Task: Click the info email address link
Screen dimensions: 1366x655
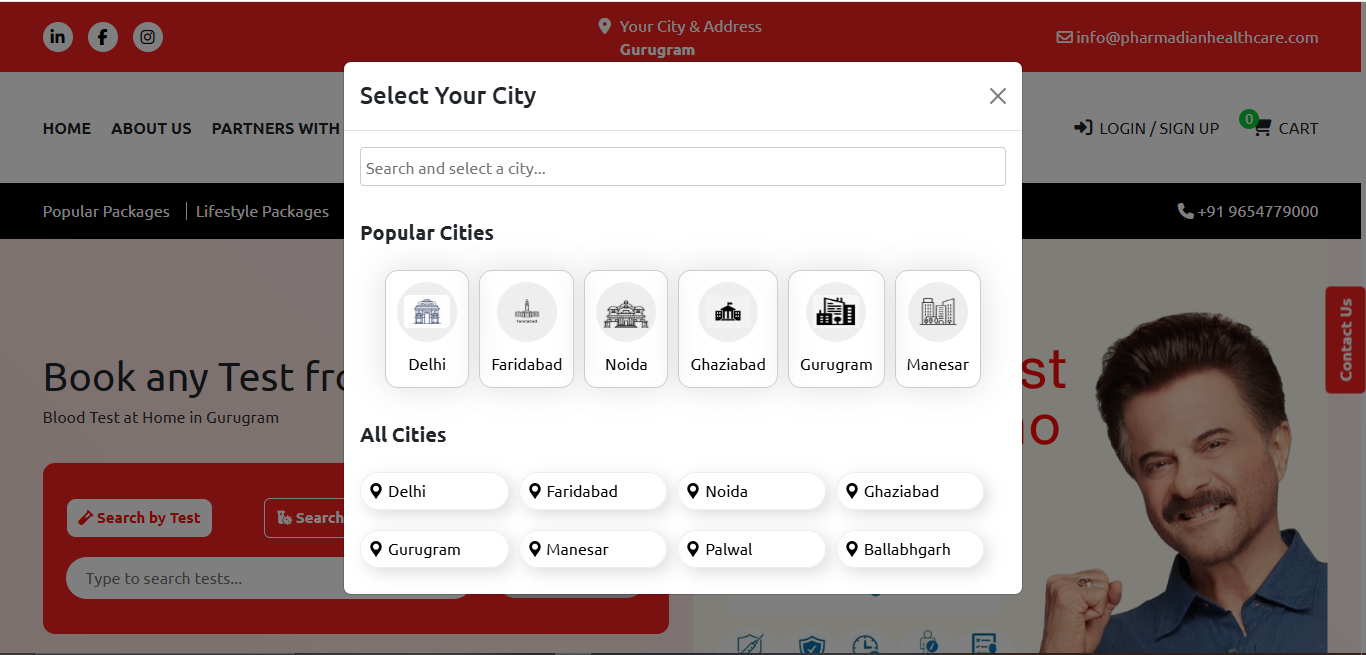Action: point(1188,37)
